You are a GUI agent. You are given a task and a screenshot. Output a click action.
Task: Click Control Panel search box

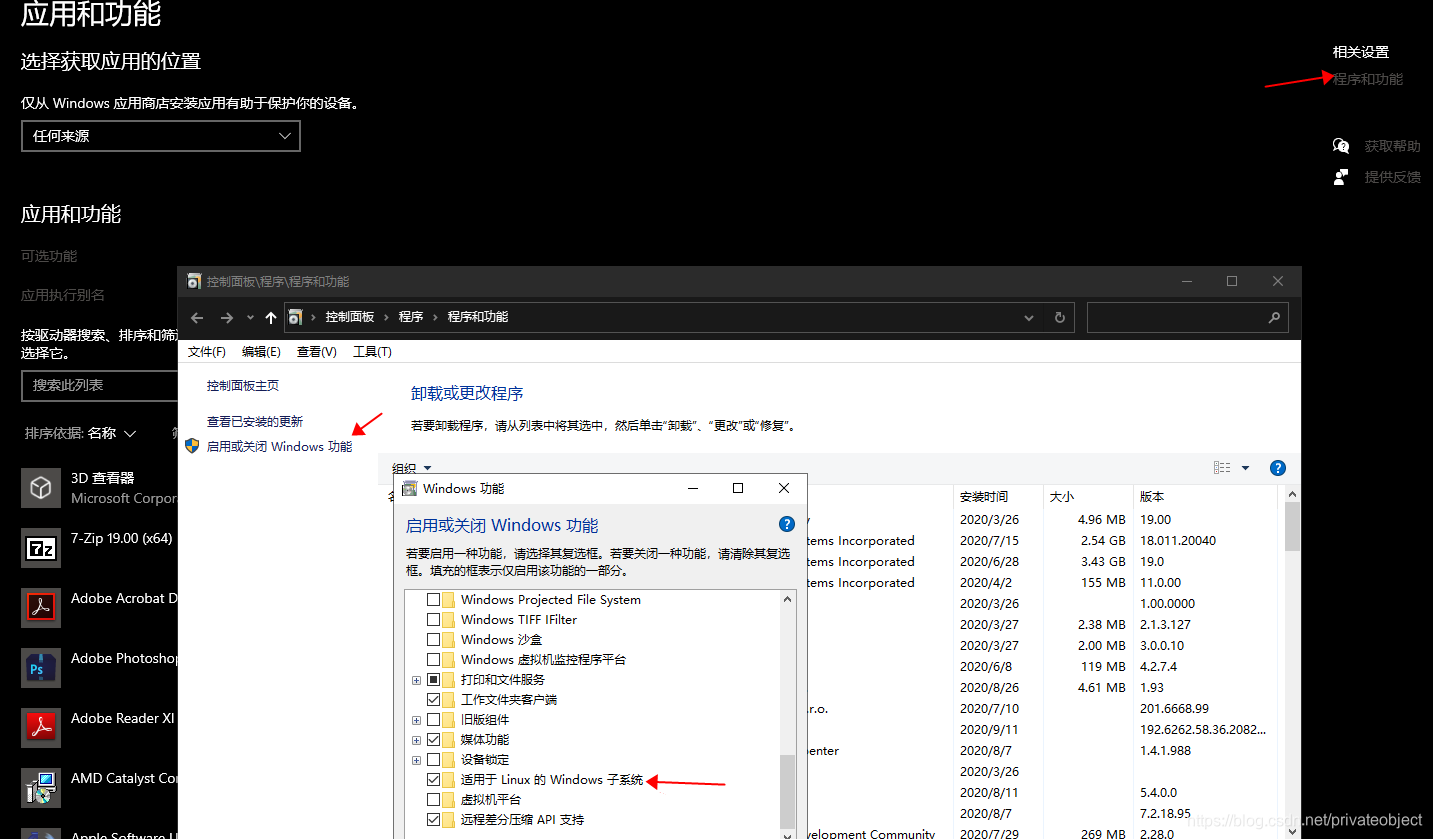[1188, 317]
